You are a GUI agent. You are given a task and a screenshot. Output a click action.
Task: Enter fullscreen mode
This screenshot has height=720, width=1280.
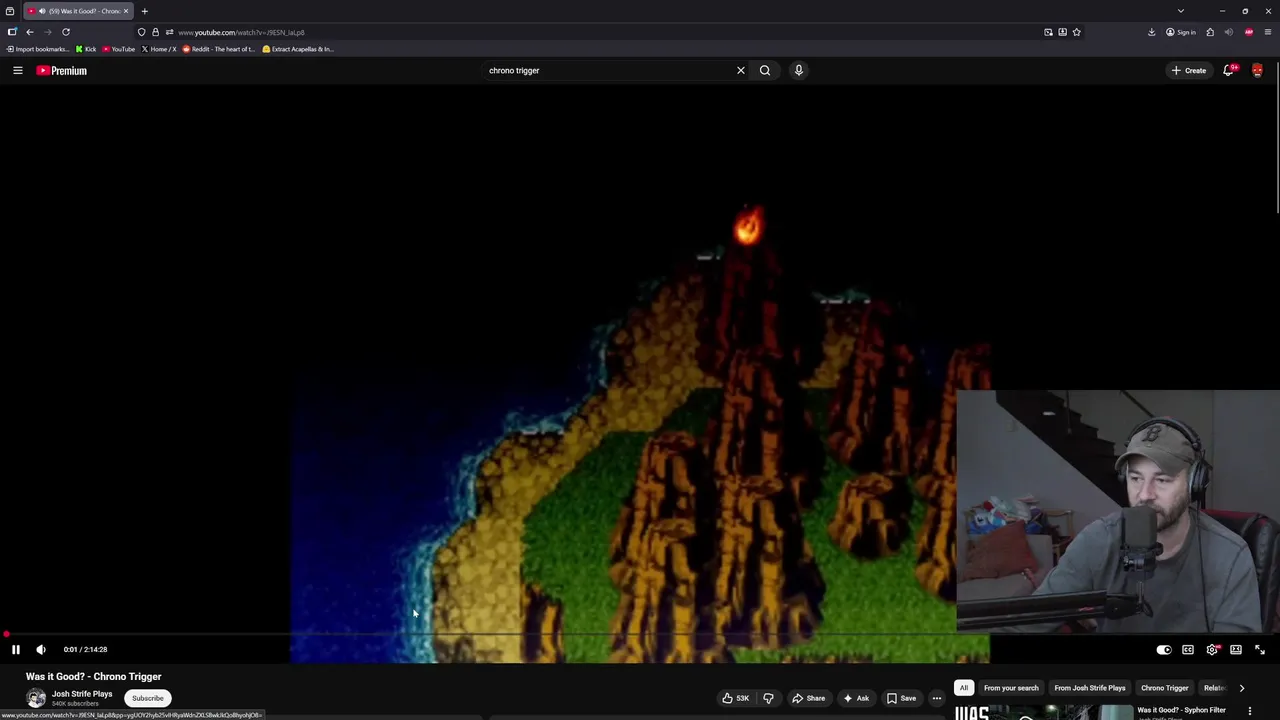point(1260,650)
